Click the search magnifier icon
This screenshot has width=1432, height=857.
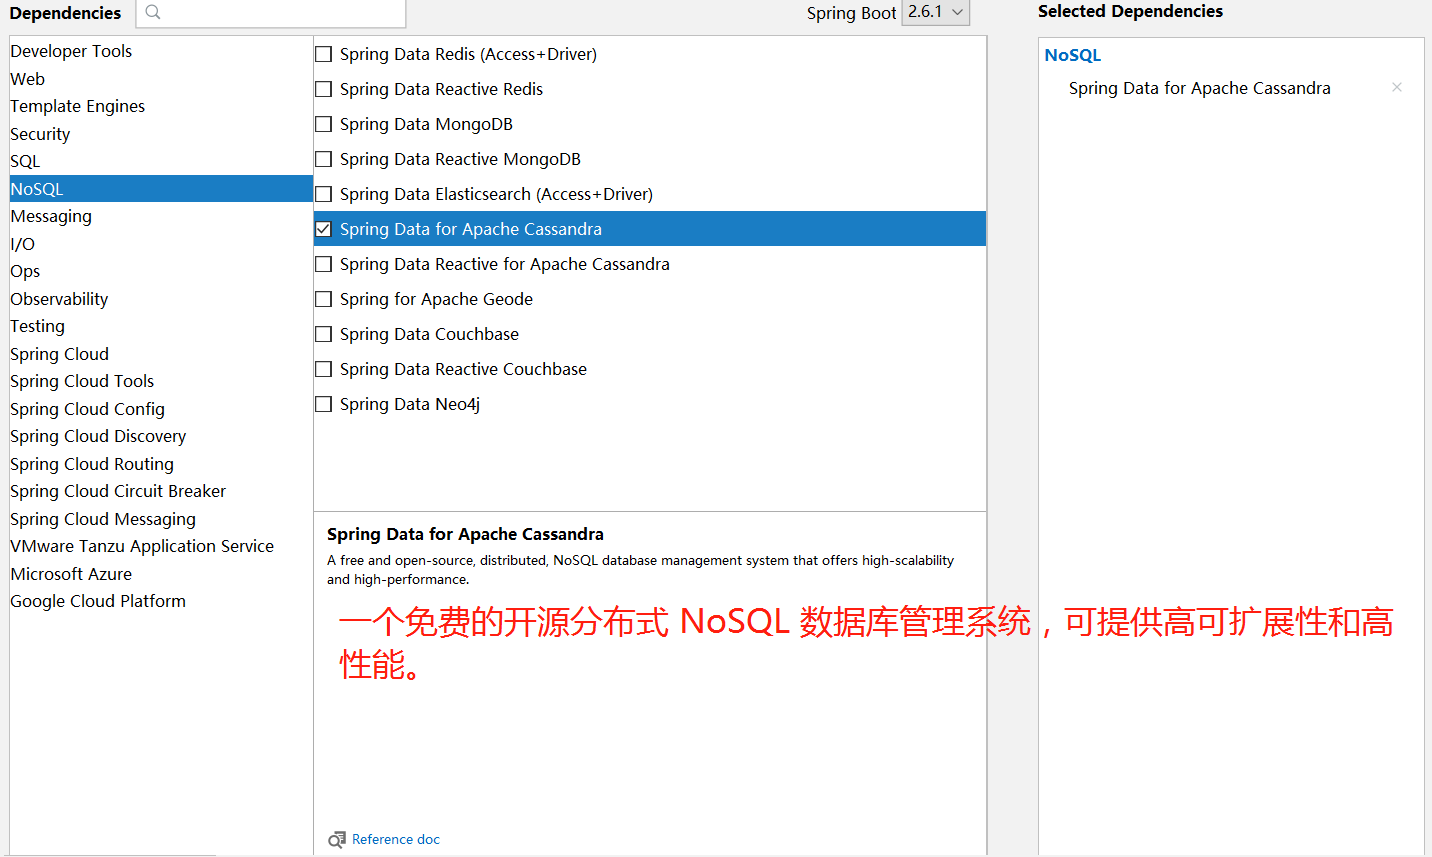coord(150,14)
